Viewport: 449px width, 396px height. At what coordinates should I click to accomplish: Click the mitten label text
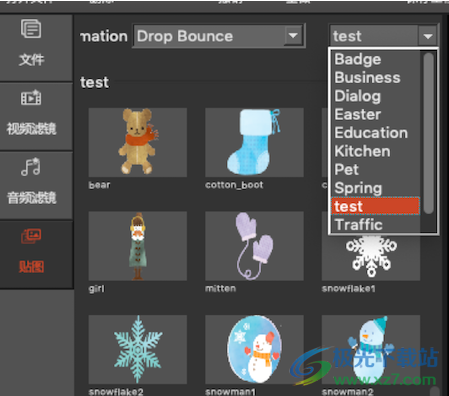pyautogui.click(x=221, y=288)
